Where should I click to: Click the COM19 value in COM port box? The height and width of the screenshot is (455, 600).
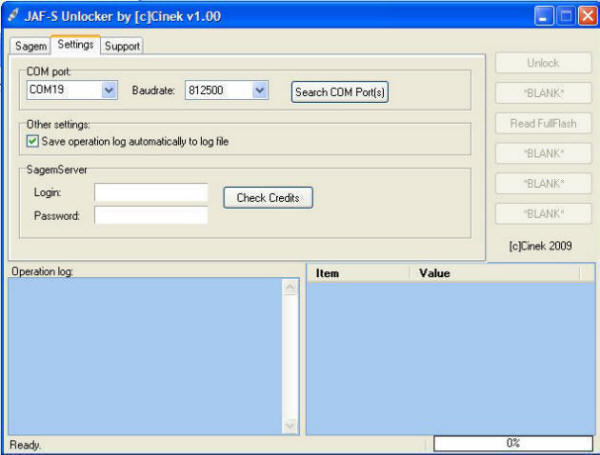click(47, 90)
